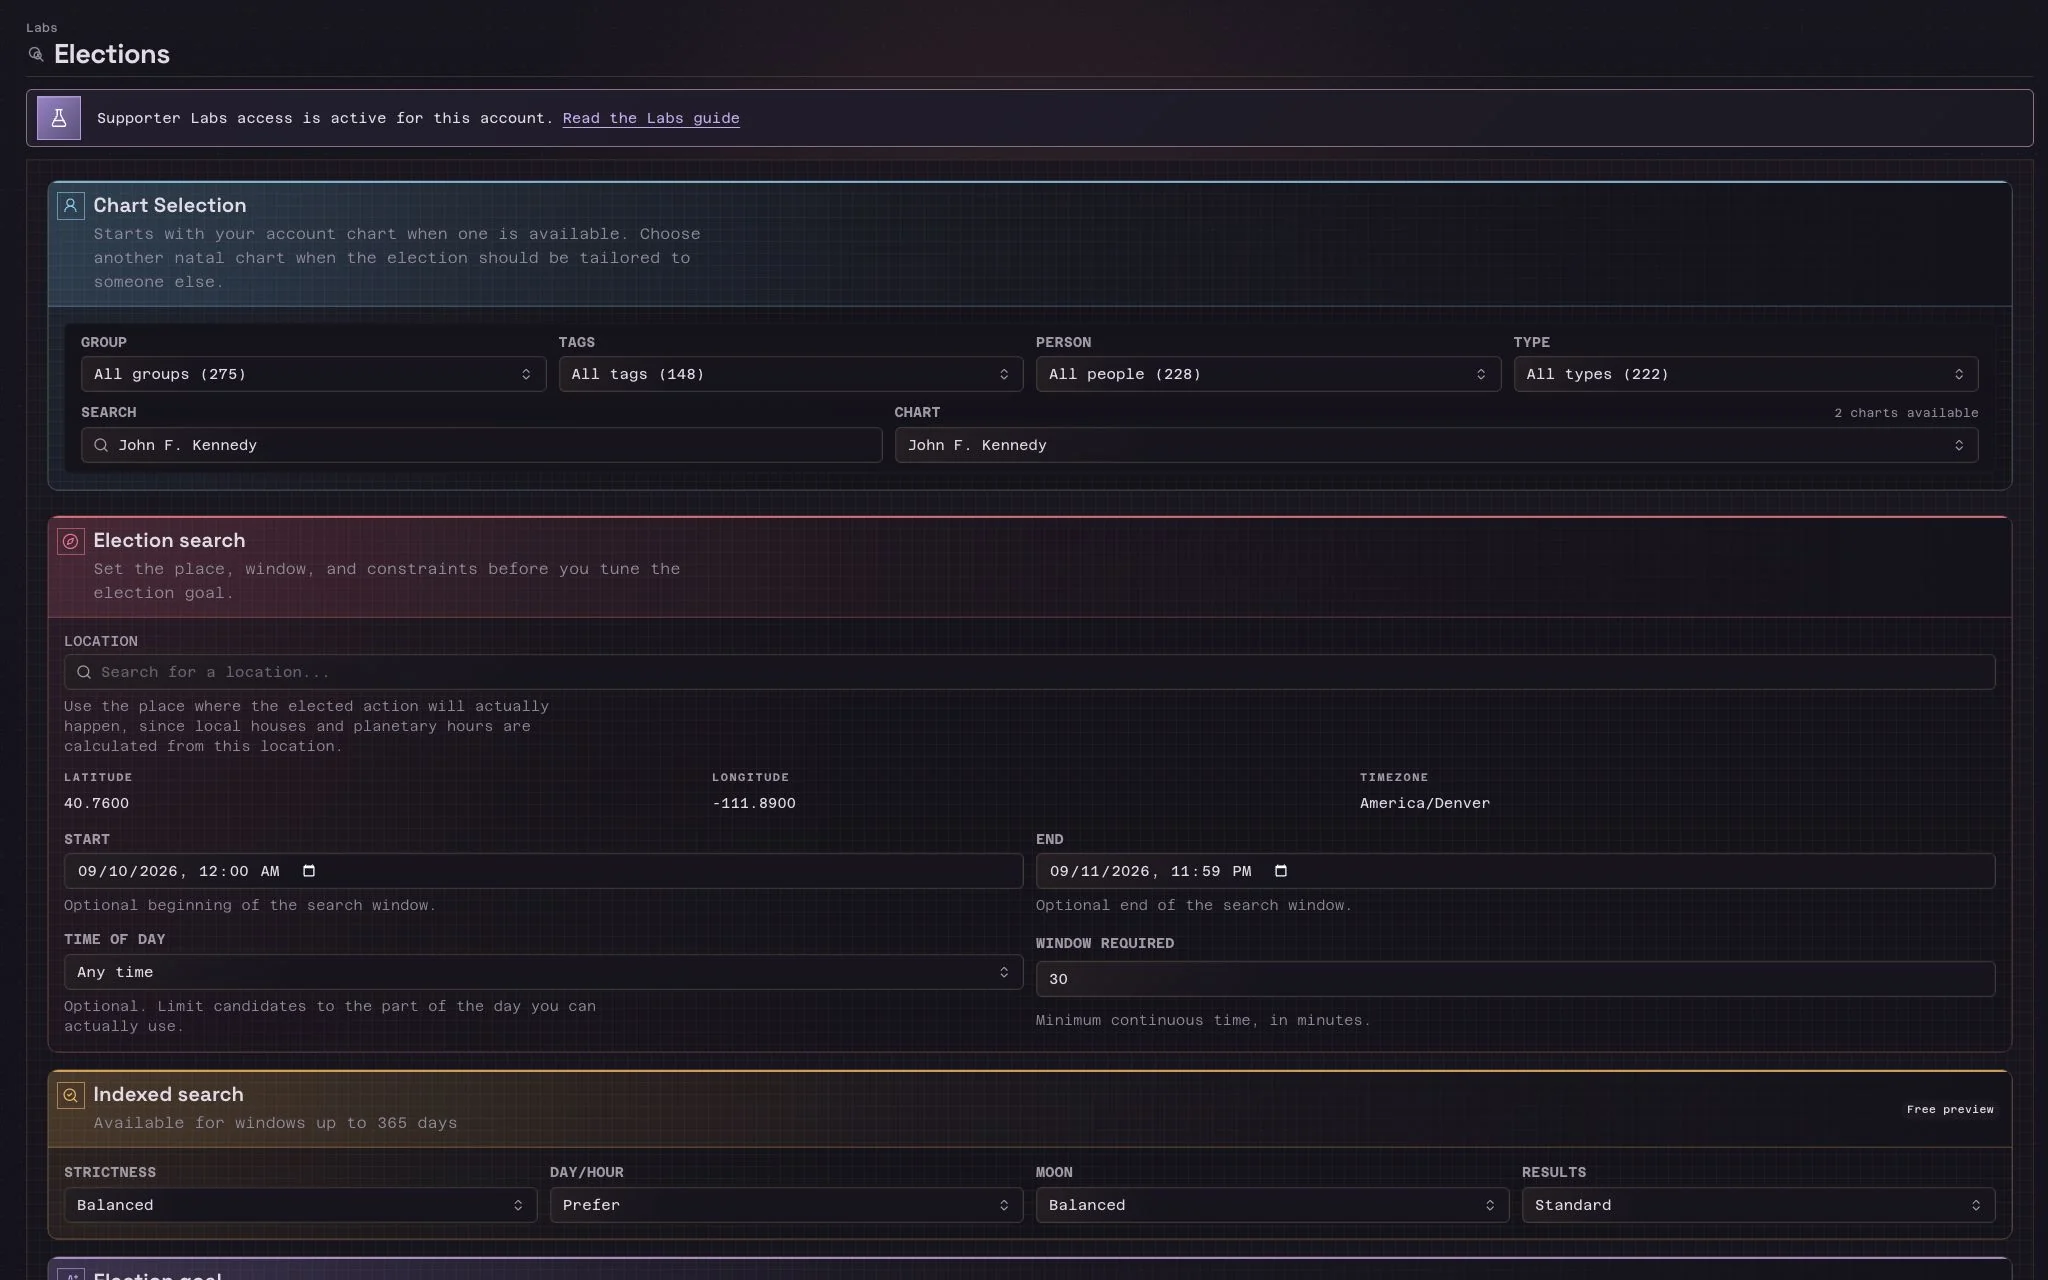Click the Labs breadcrumb label

click(42, 28)
